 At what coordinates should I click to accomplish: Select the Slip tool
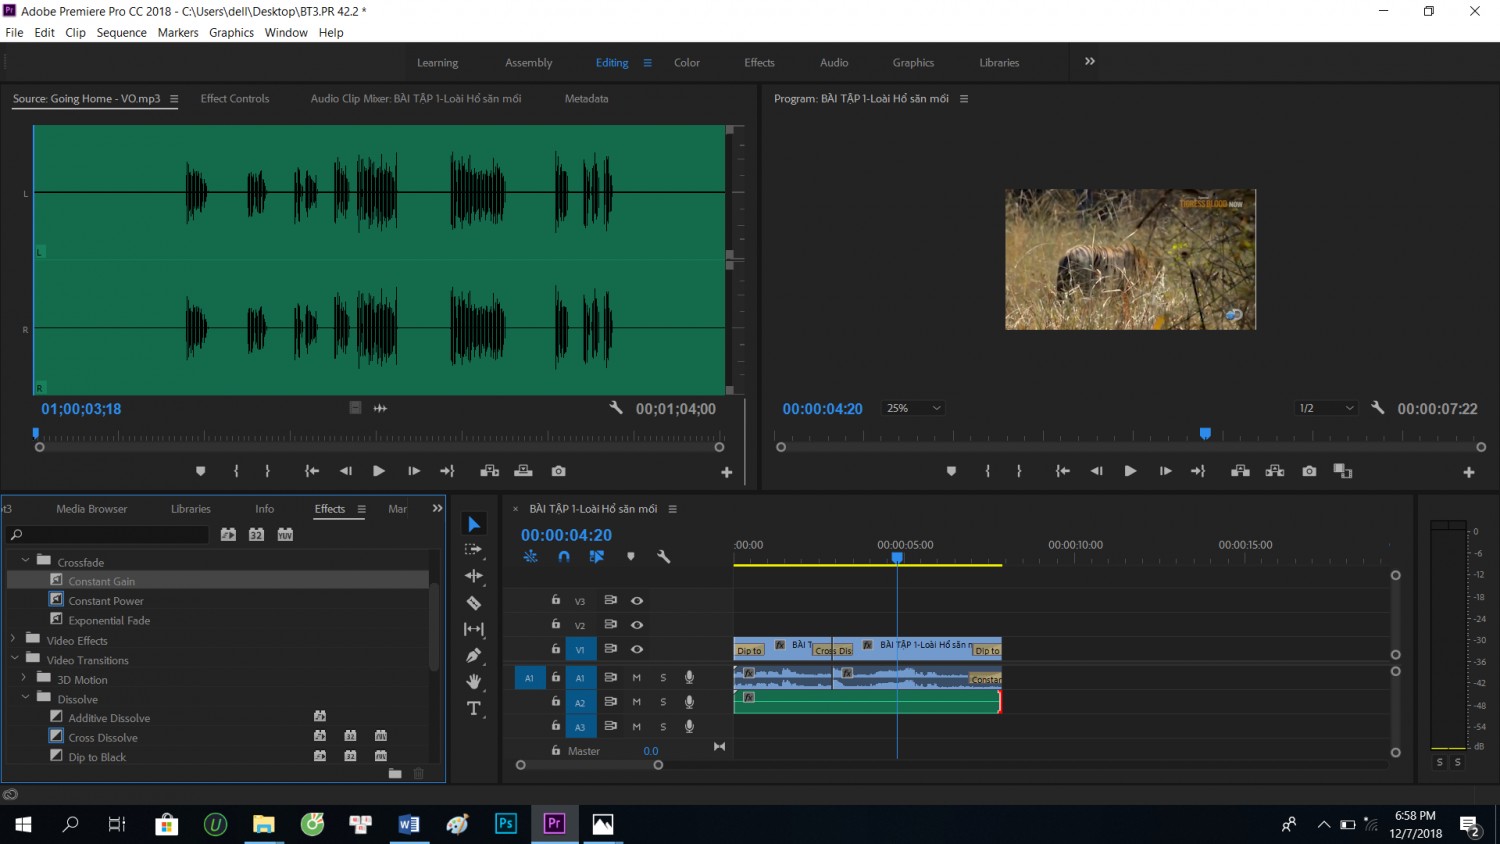pos(474,629)
